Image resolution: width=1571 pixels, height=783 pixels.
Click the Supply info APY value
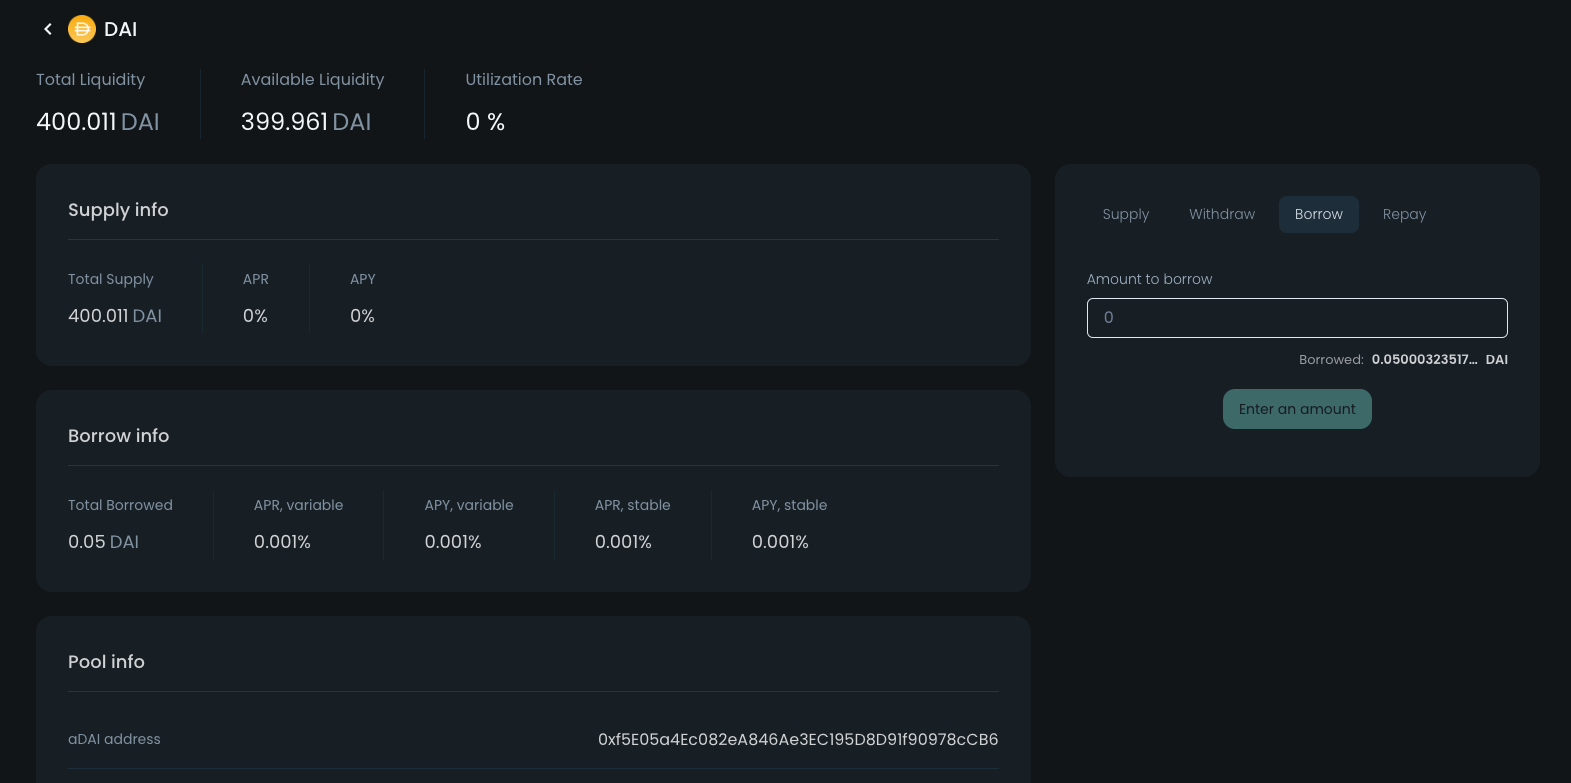[x=362, y=316]
